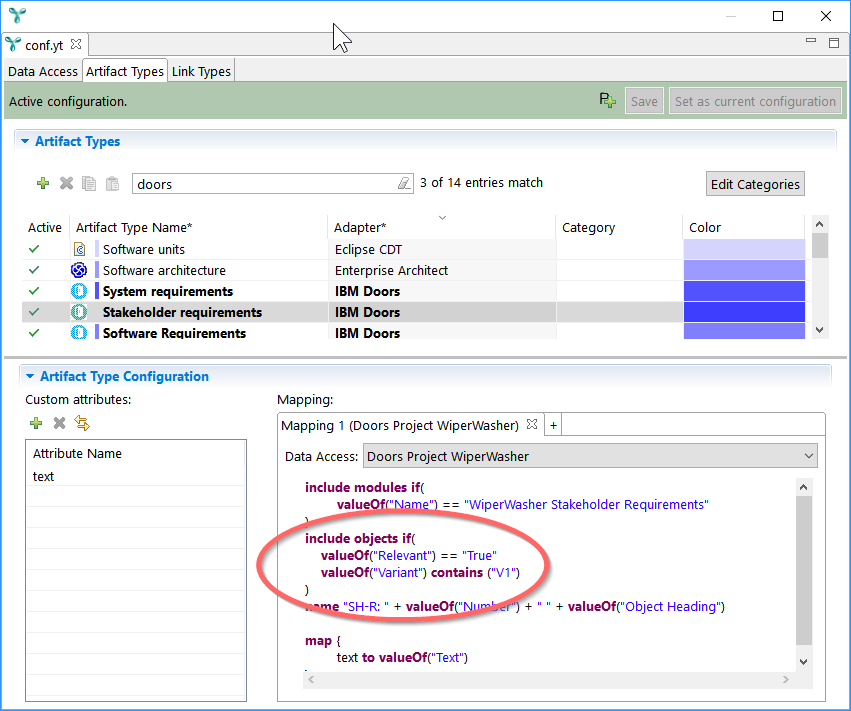Click mapping editor horizontal scroll left arrow

(x=310, y=679)
